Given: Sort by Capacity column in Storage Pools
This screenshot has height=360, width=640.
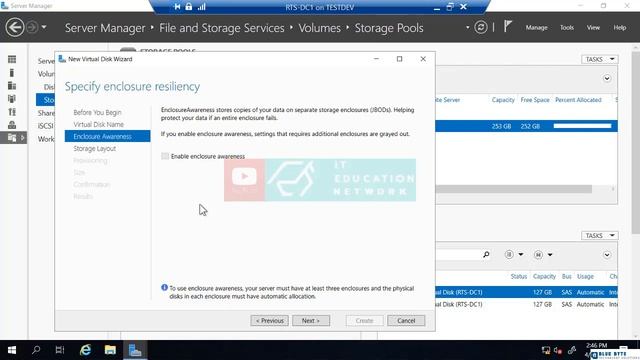Looking at the screenshot, I should click(503, 100).
